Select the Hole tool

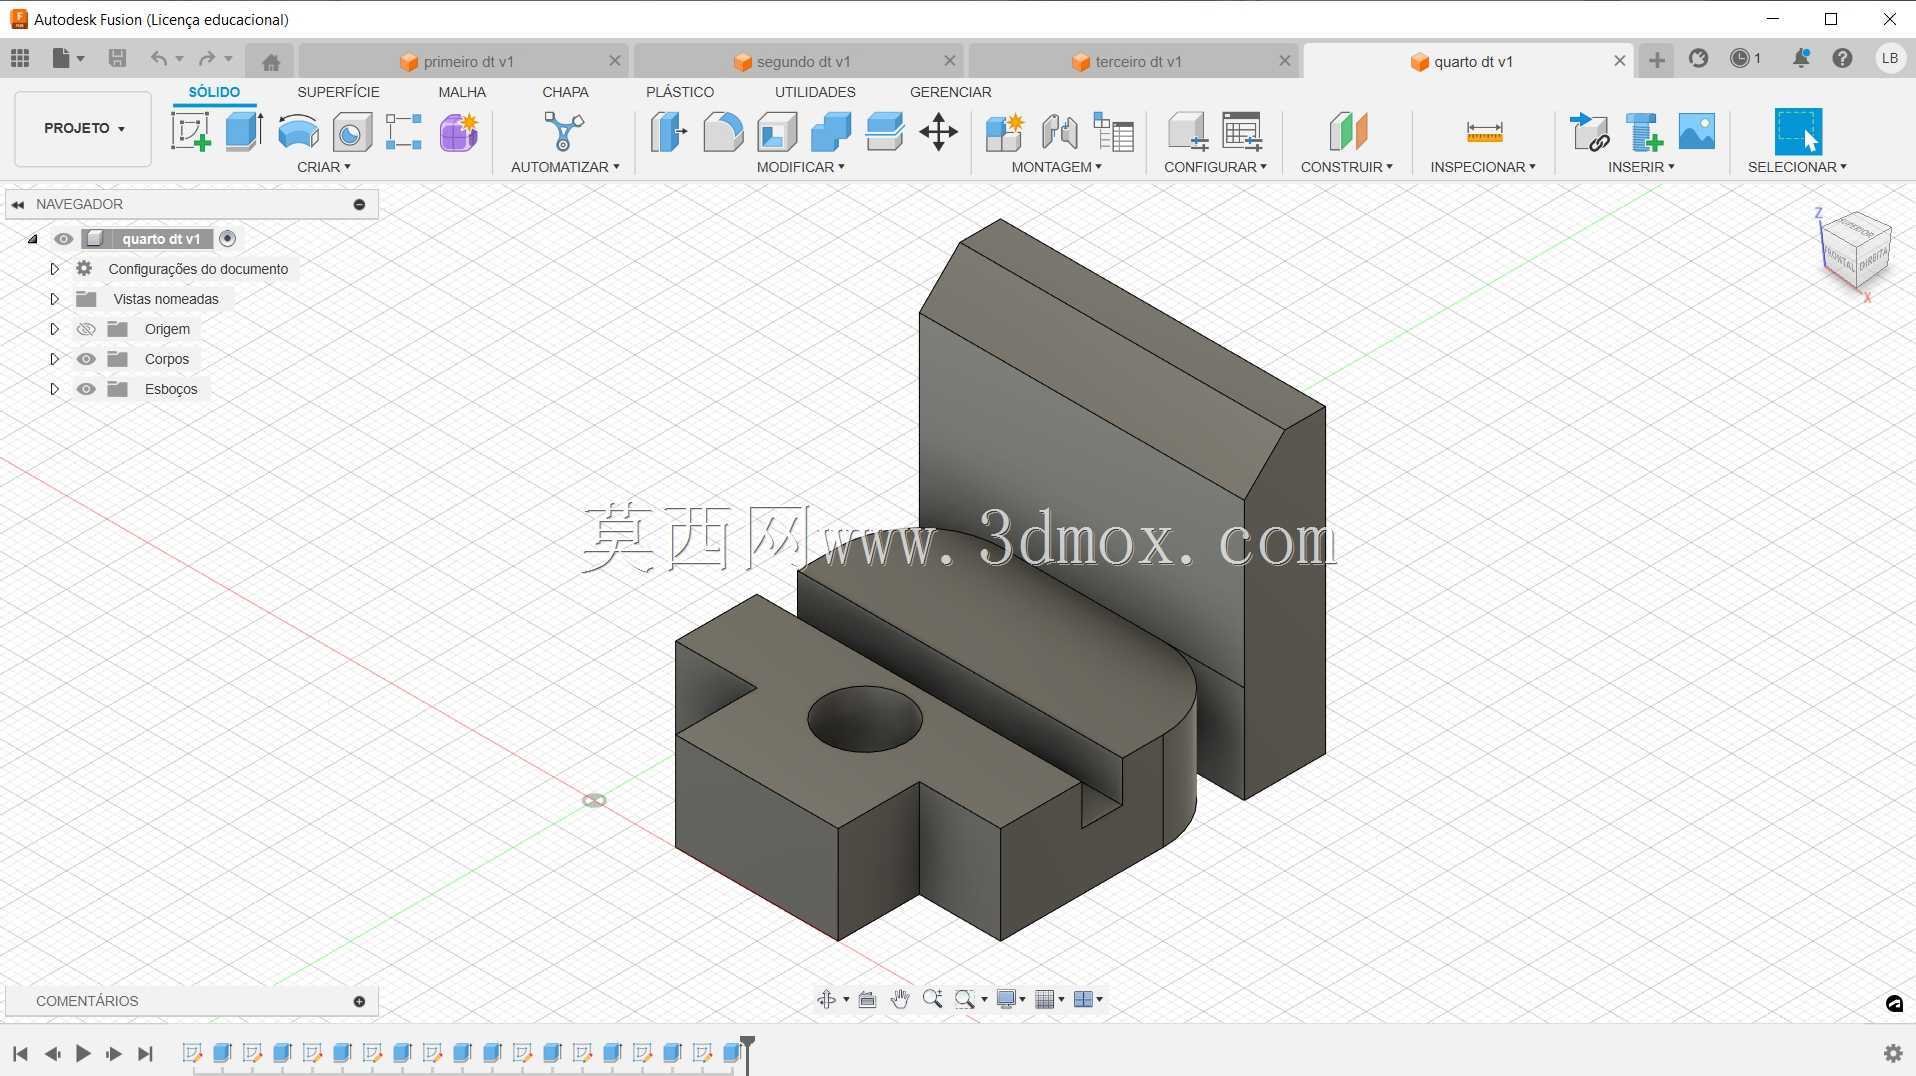[352, 132]
